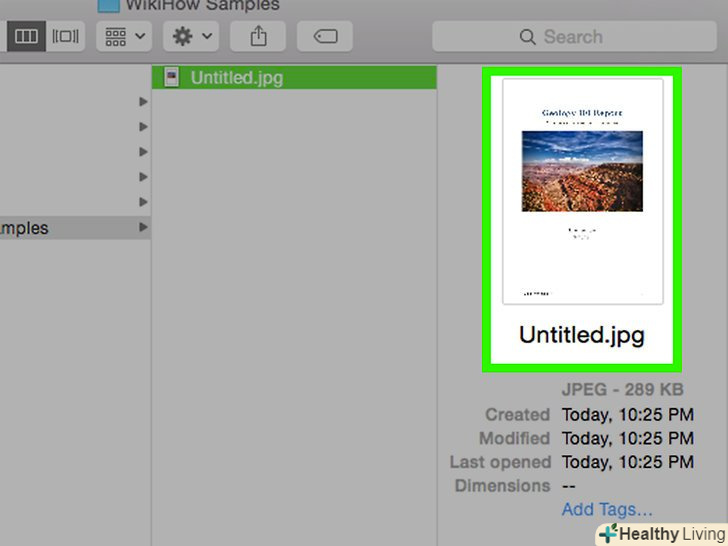Click the WikiHow Samples folder icon in title
The width and height of the screenshot is (728, 546).
point(109,6)
